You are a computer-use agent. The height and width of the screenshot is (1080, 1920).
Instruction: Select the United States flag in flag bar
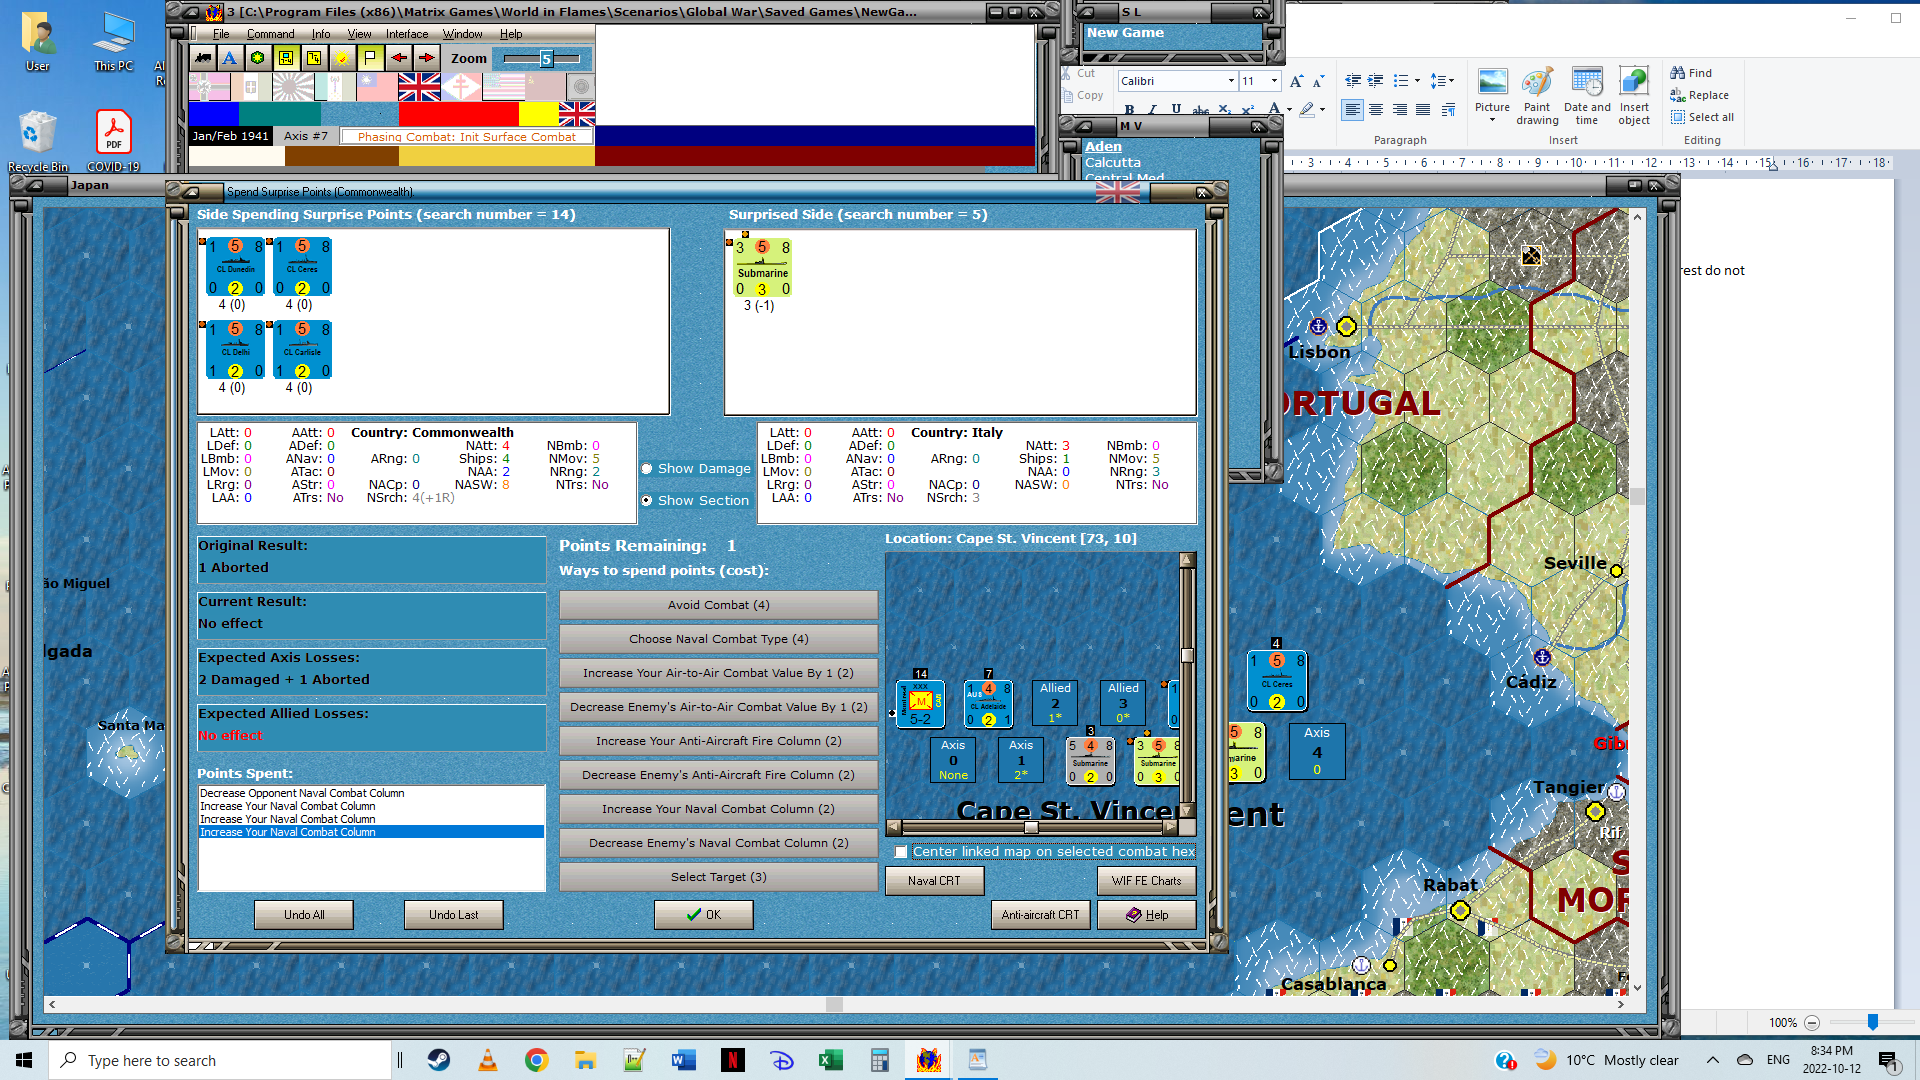point(503,88)
